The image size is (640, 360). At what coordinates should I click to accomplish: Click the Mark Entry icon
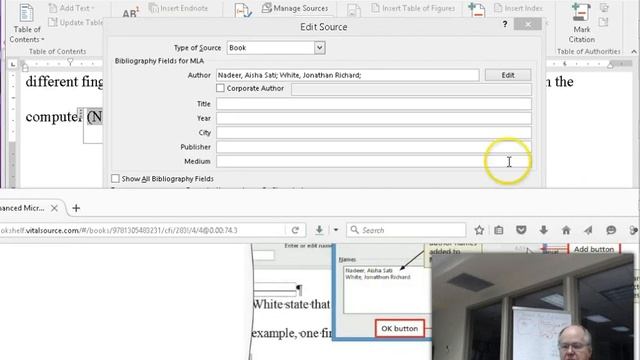[476, 10]
